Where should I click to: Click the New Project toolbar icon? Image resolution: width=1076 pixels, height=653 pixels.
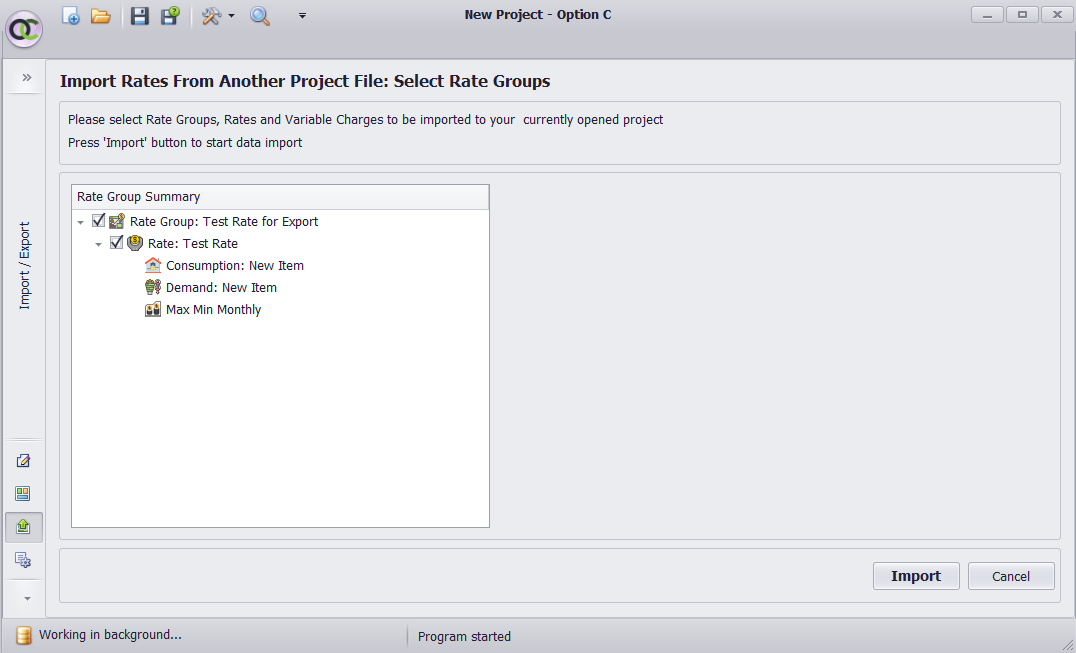(71, 15)
